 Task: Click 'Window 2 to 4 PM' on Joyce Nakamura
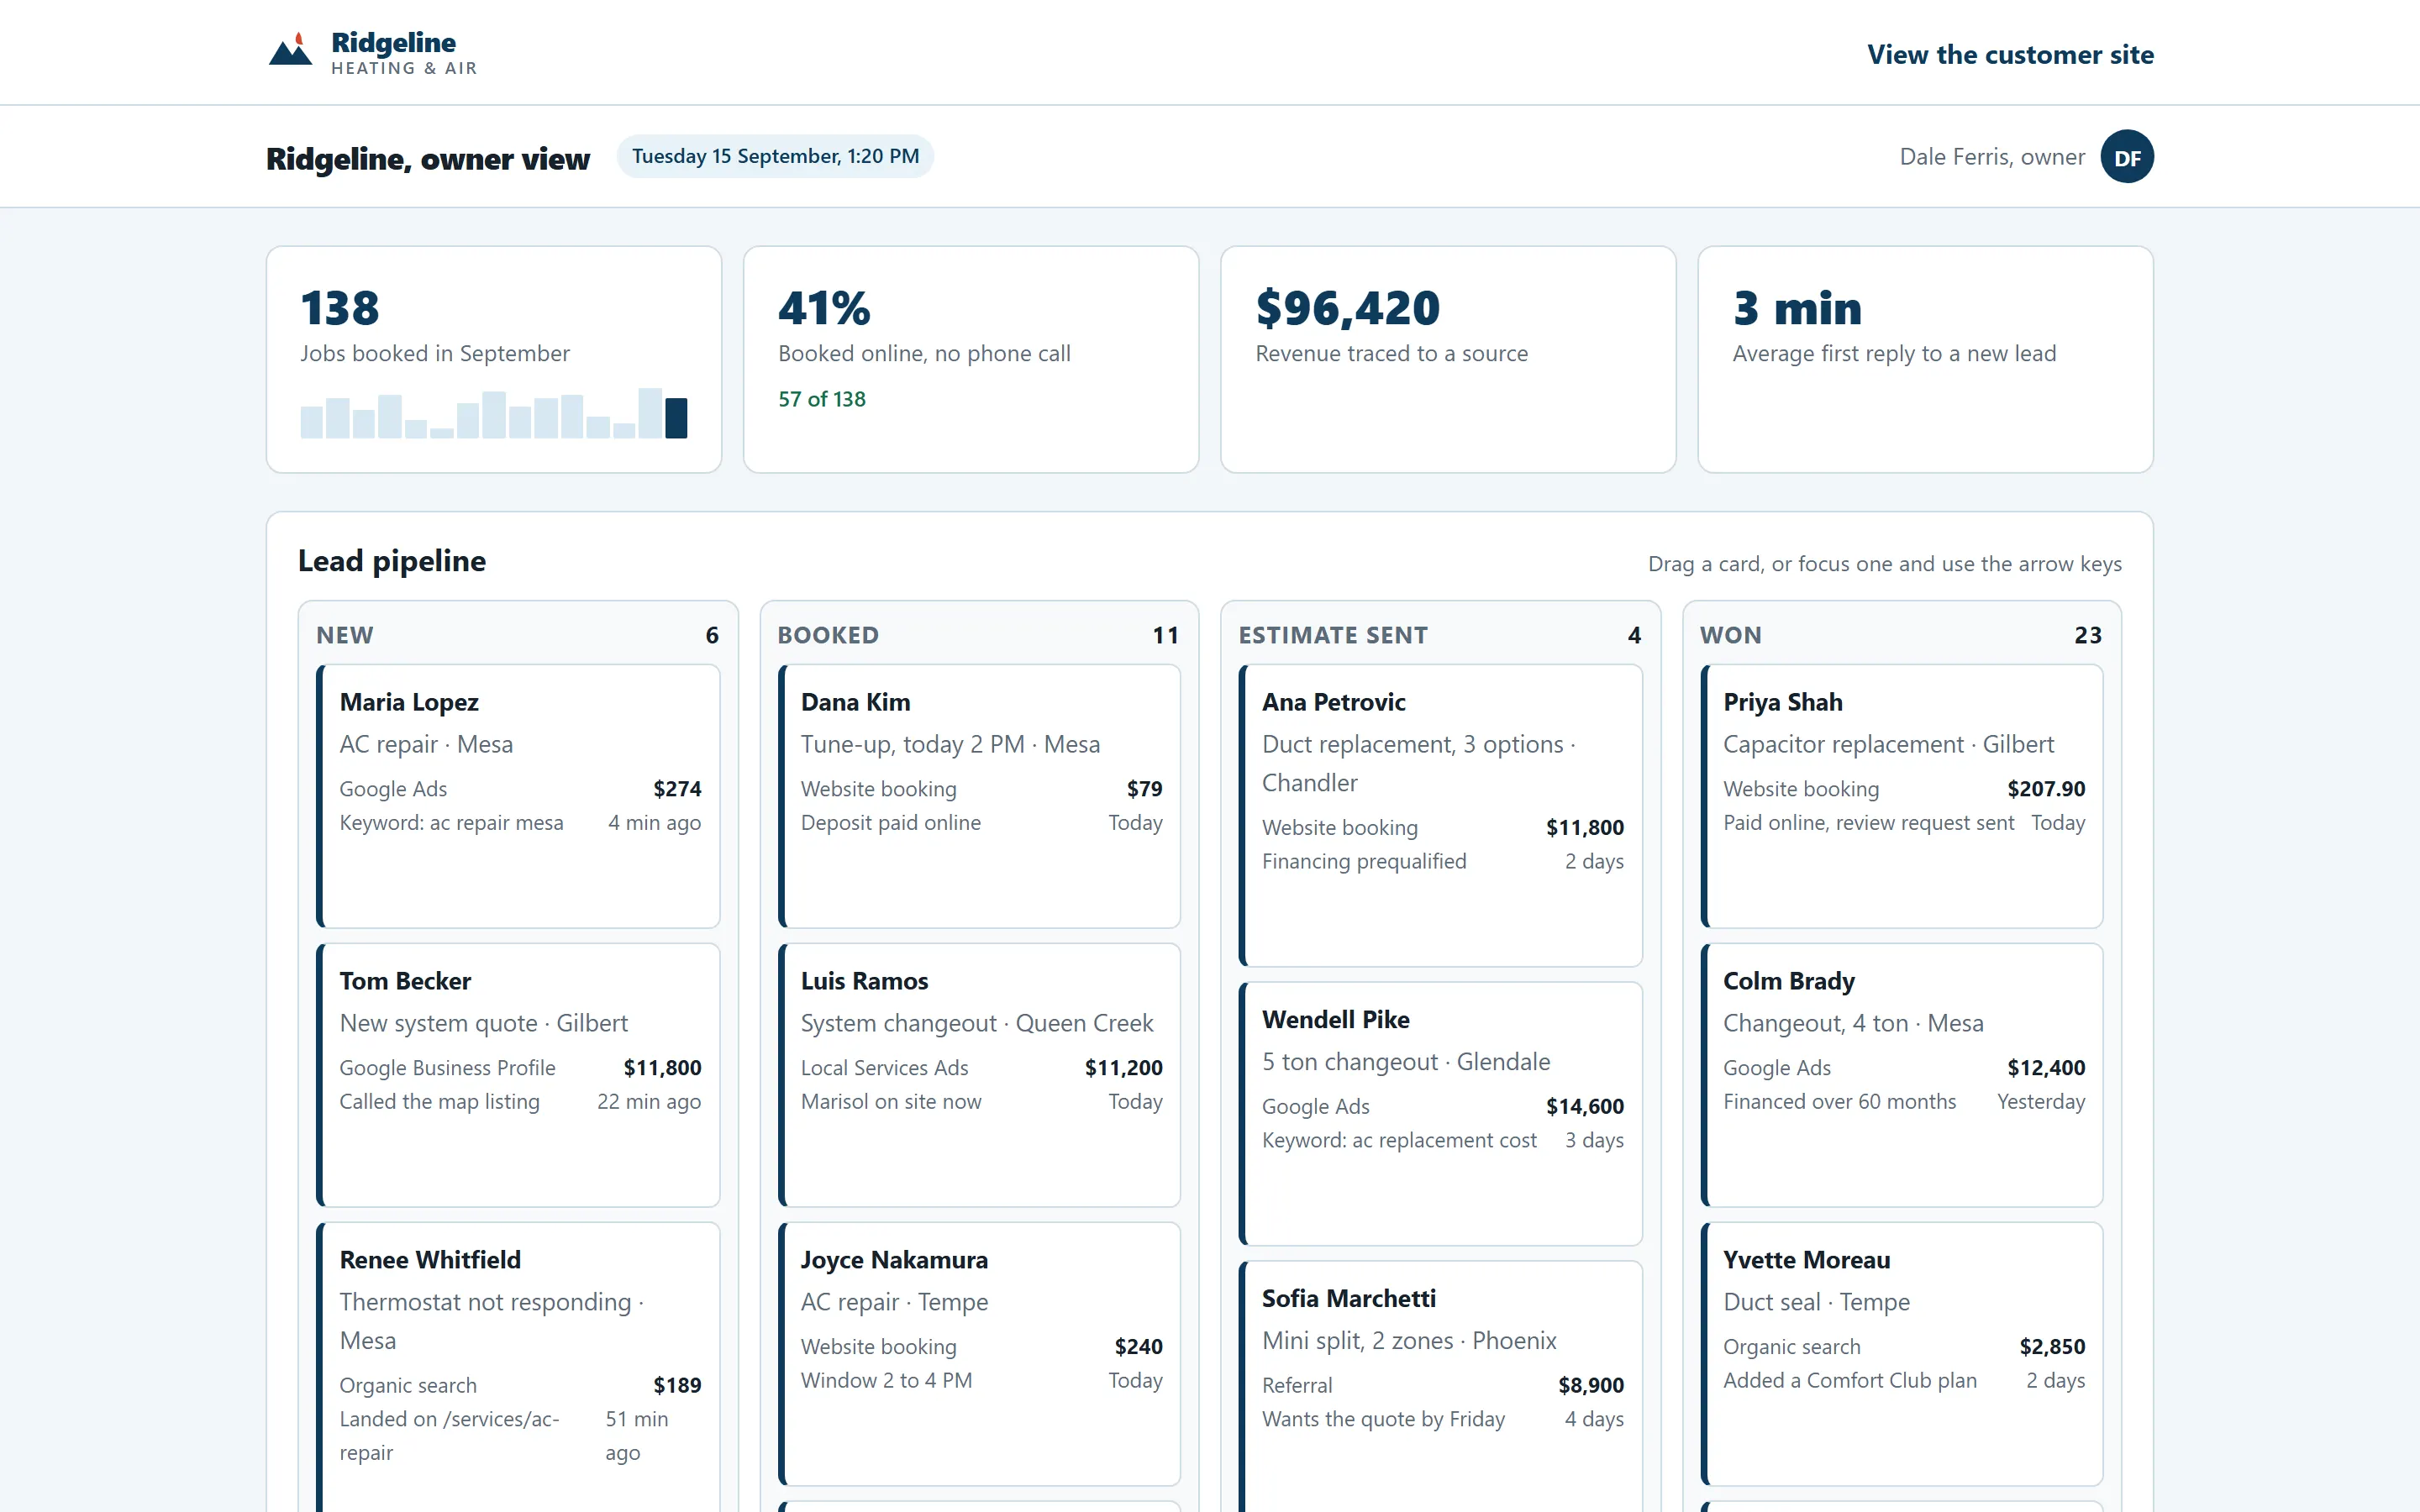coord(886,1380)
